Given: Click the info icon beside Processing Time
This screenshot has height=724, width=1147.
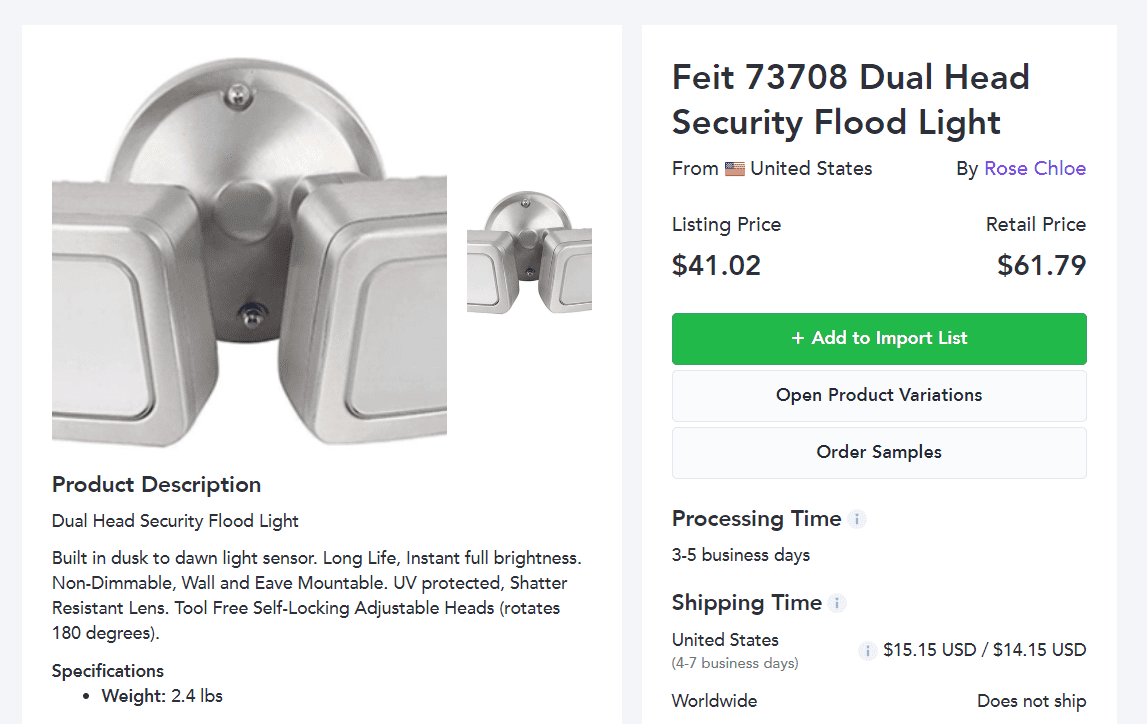Looking at the screenshot, I should coord(858,519).
